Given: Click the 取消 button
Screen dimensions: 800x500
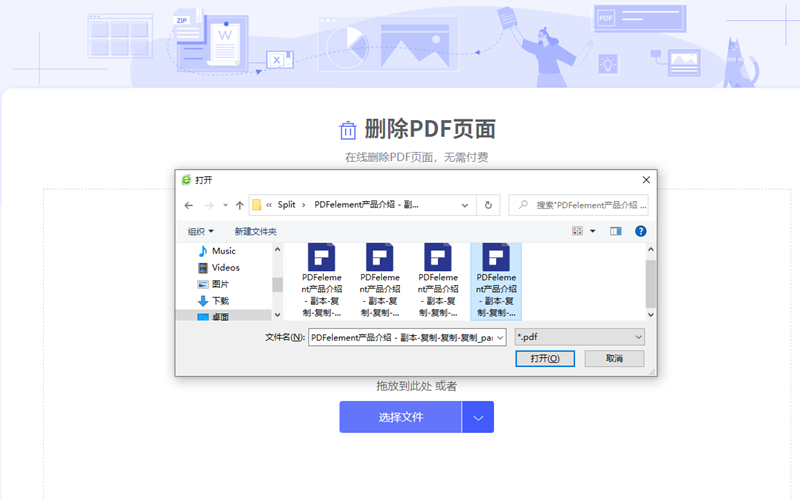Looking at the screenshot, I should (x=614, y=358).
